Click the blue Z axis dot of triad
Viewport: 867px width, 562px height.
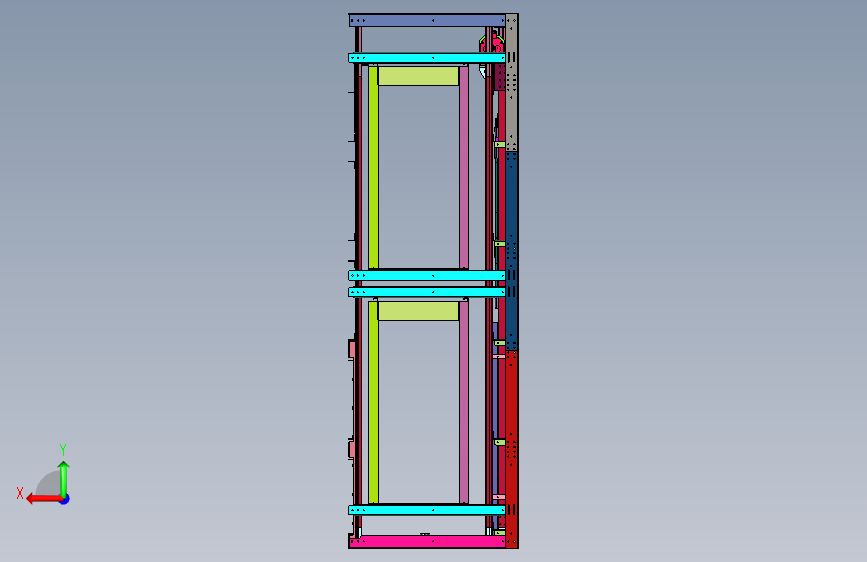click(65, 499)
